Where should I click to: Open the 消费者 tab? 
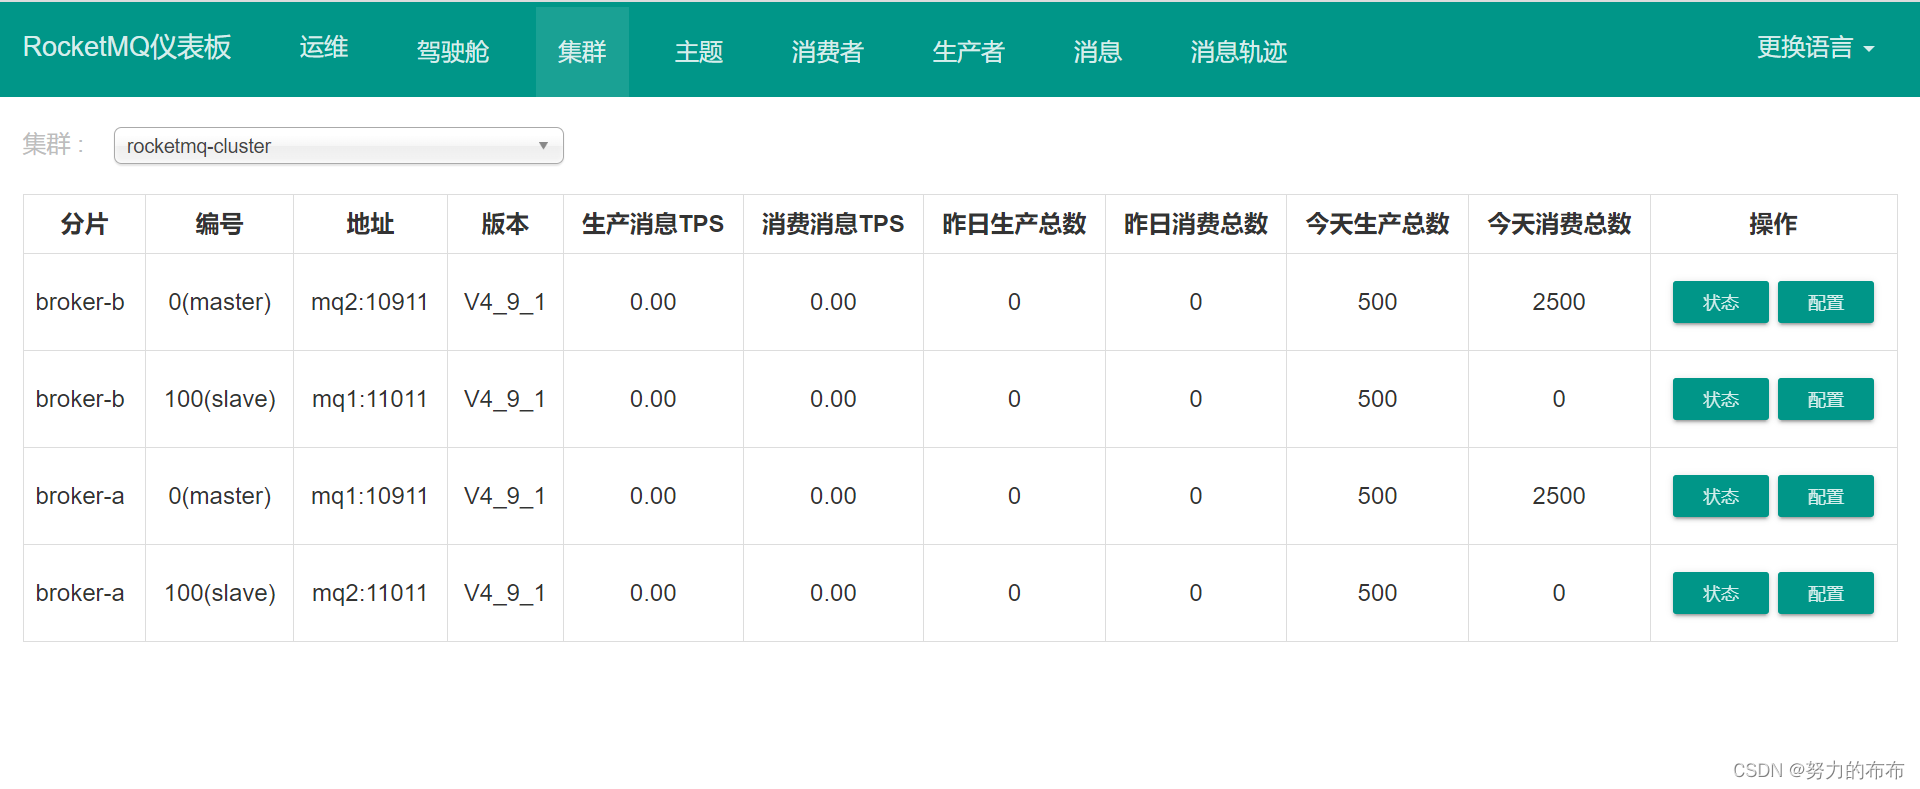pyautogui.click(x=828, y=51)
